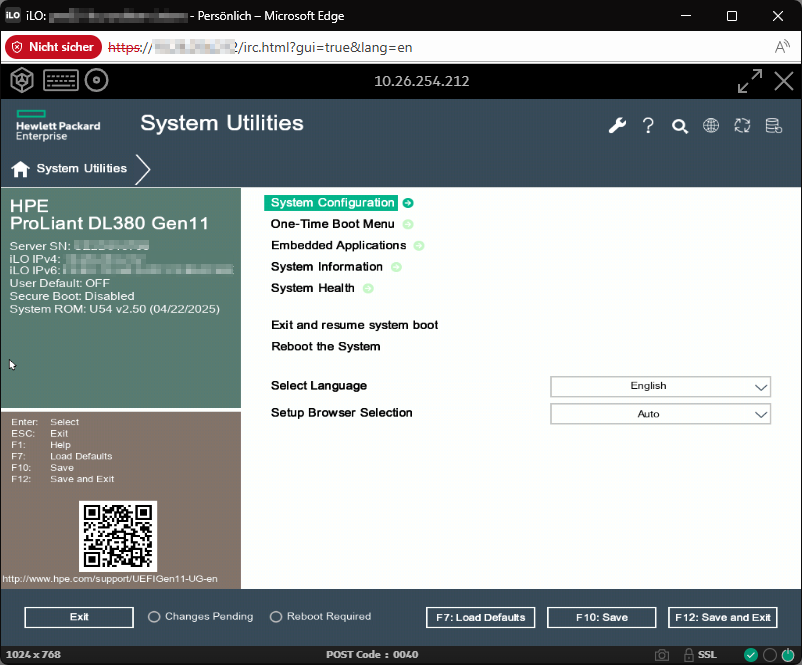The image size is (802, 665).
Task: Click the arrow icon beside System Information
Action: coord(396,267)
